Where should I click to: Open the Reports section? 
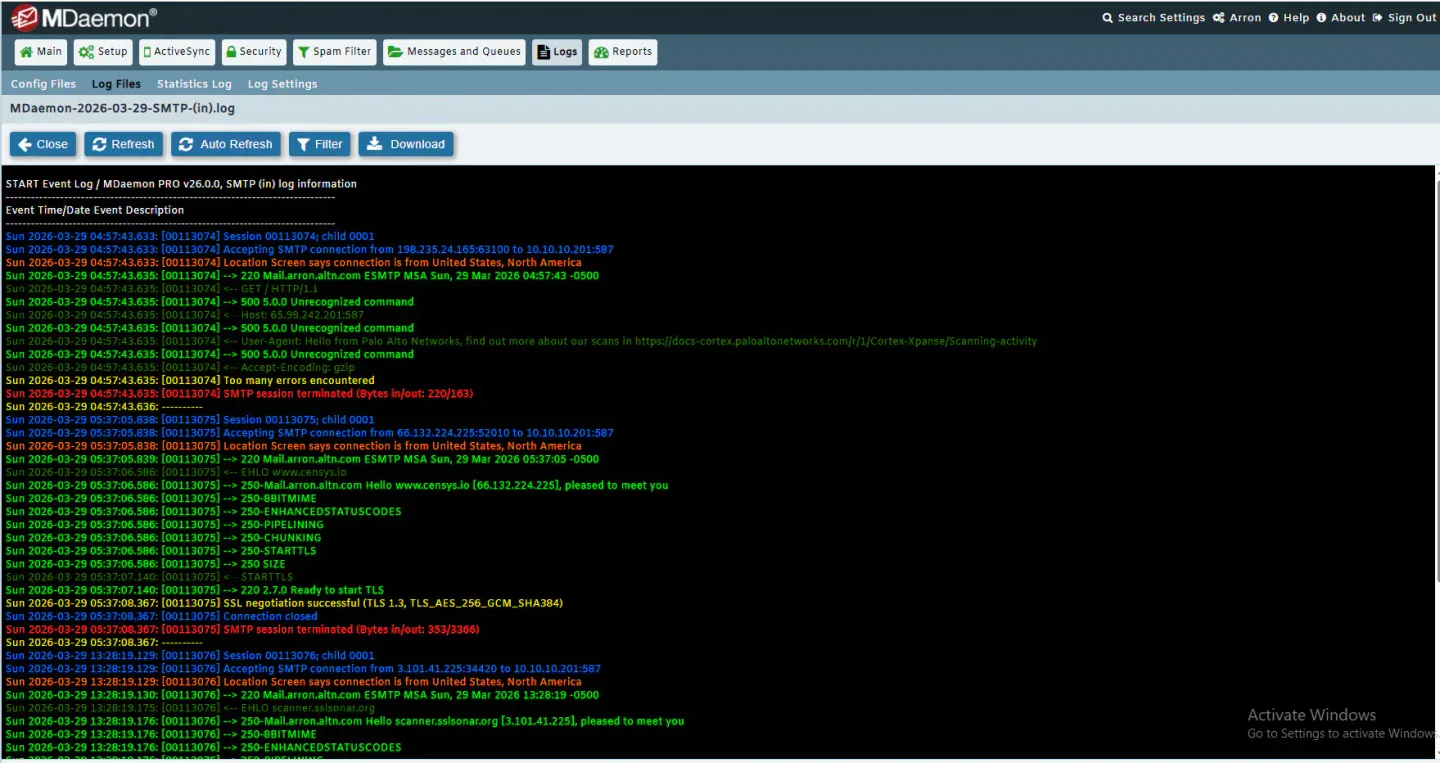point(623,52)
